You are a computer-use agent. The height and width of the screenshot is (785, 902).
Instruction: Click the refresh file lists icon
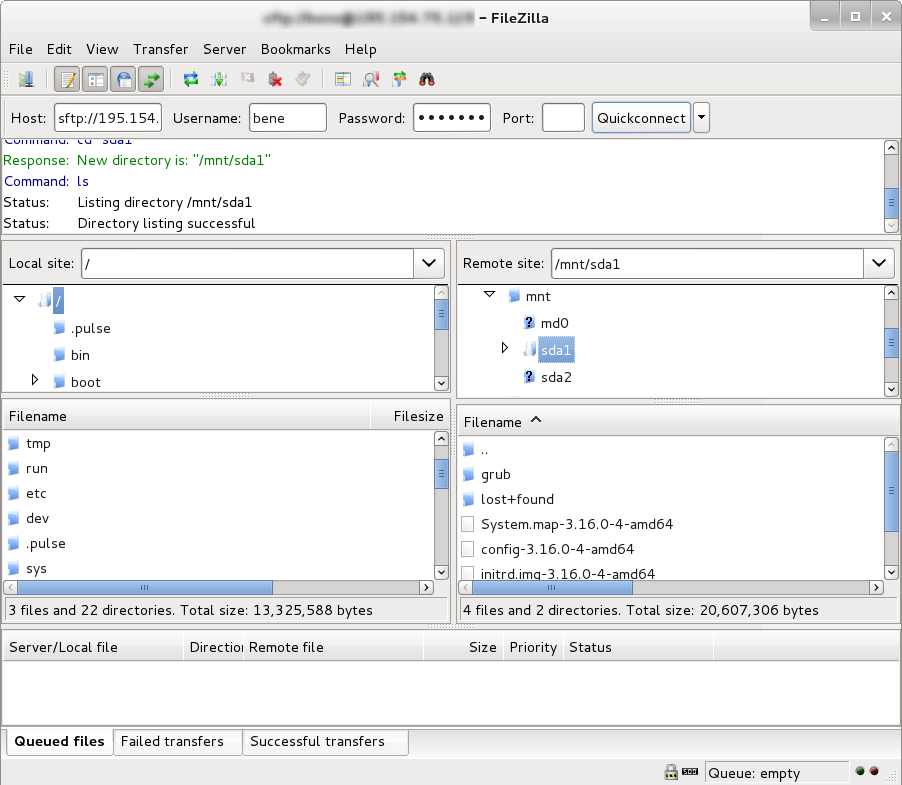[190, 79]
